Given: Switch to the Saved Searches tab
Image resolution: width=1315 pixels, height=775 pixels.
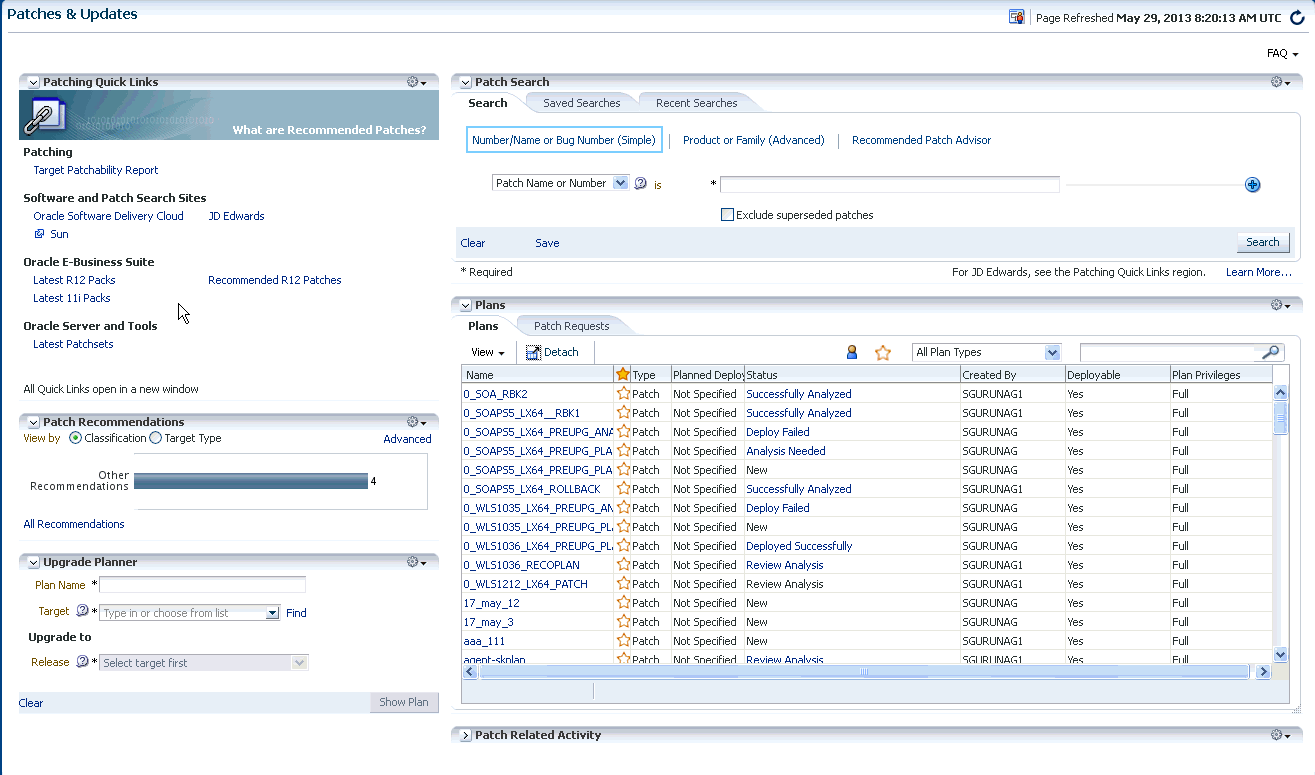Looking at the screenshot, I should click(583, 102).
